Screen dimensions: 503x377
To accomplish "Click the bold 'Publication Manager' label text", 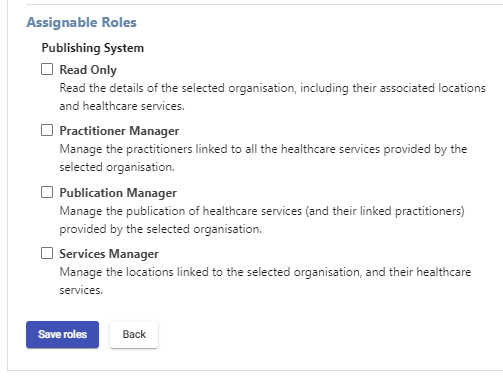I will coord(118,193).
